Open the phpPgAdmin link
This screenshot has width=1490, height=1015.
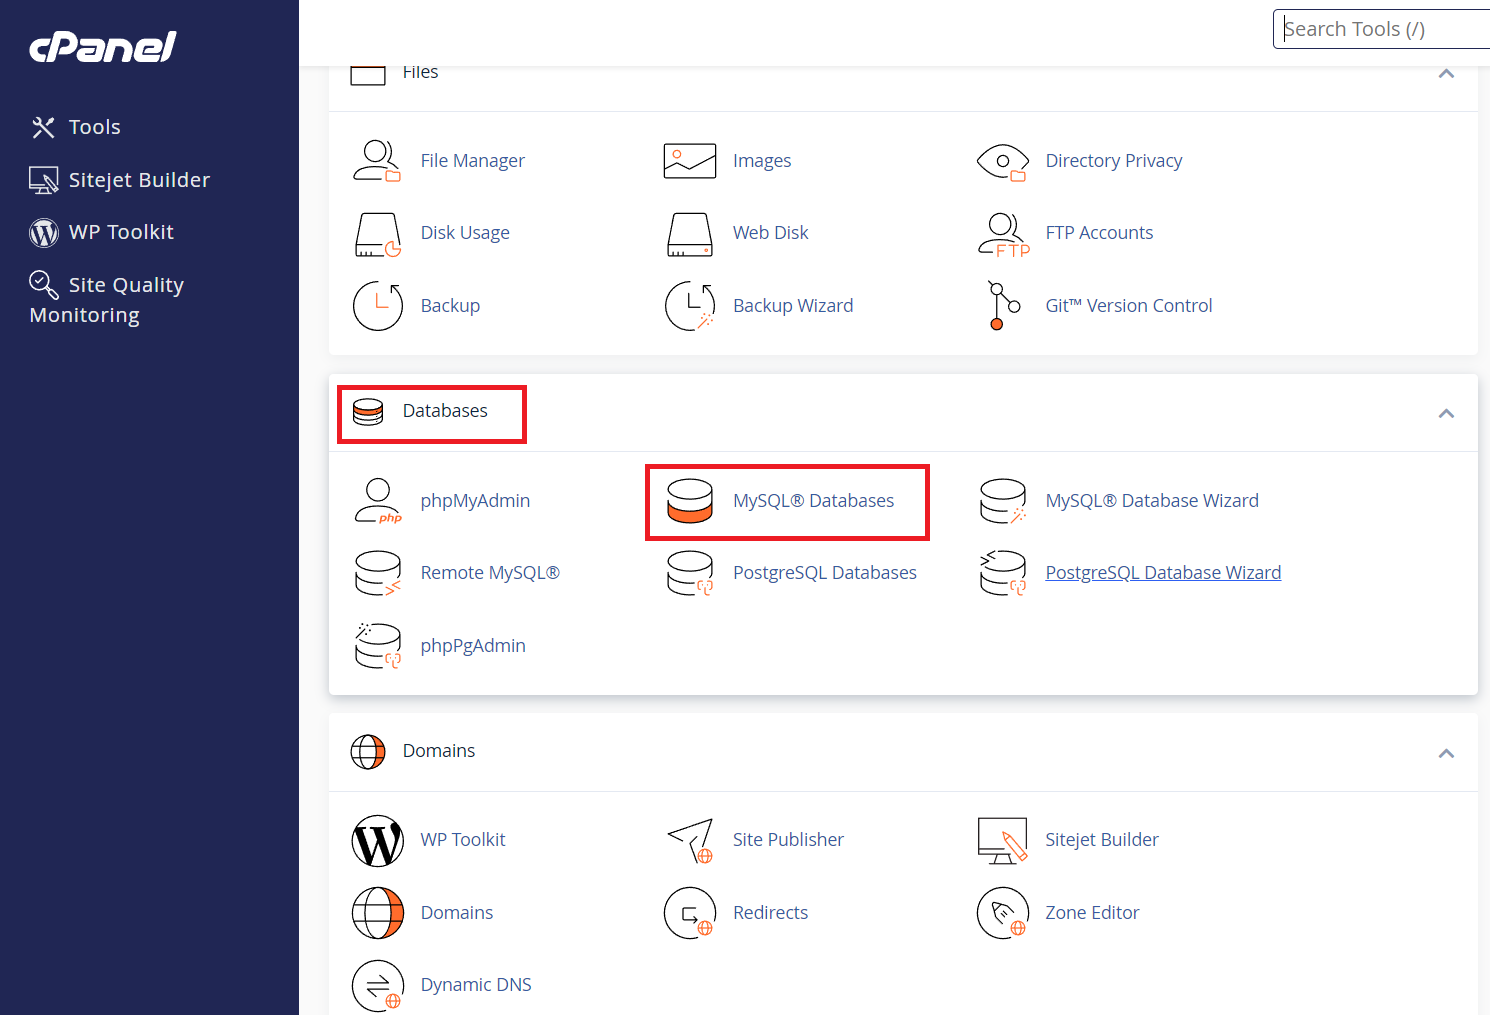[x=473, y=646]
